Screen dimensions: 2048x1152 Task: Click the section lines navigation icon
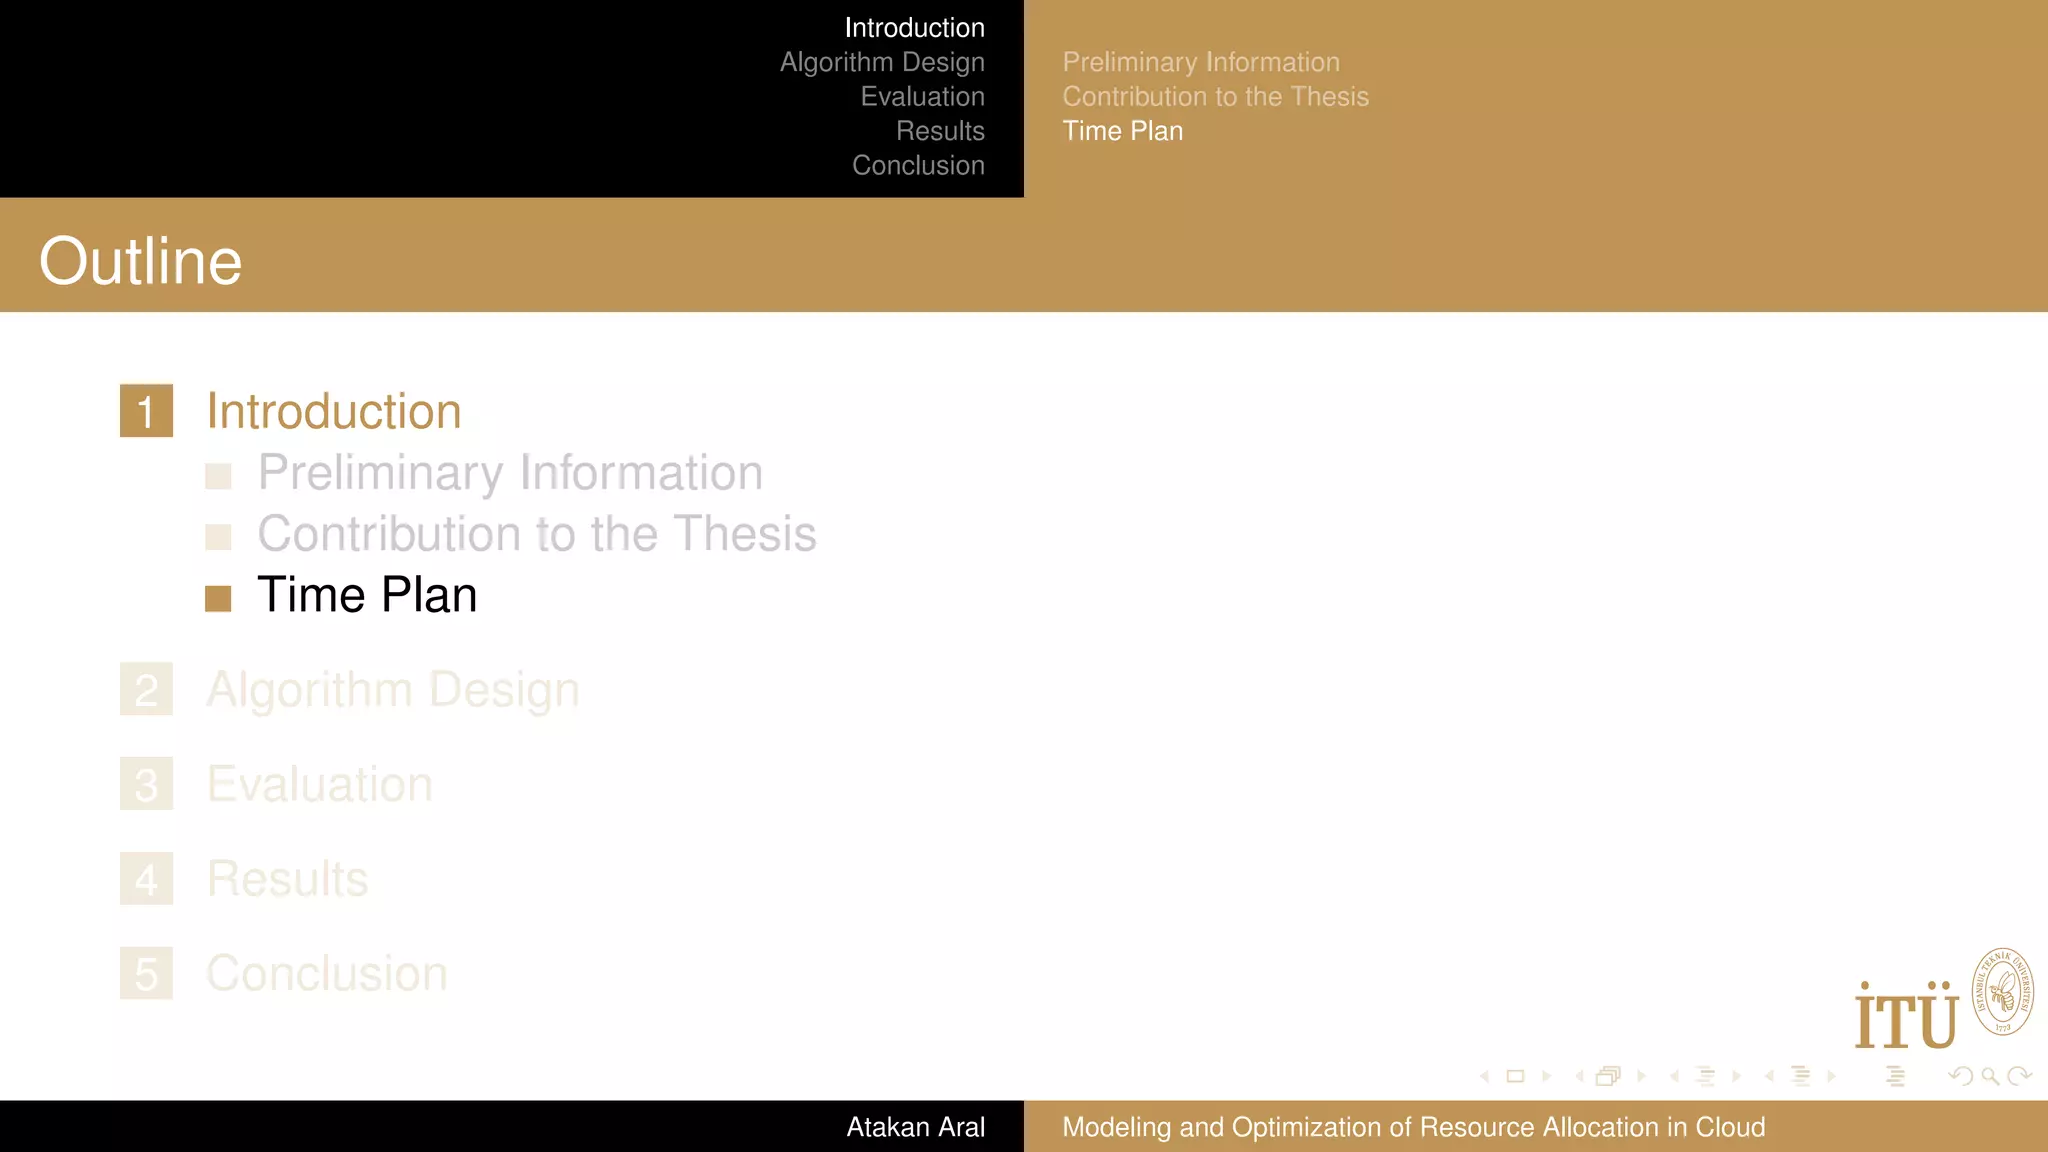1800,1076
